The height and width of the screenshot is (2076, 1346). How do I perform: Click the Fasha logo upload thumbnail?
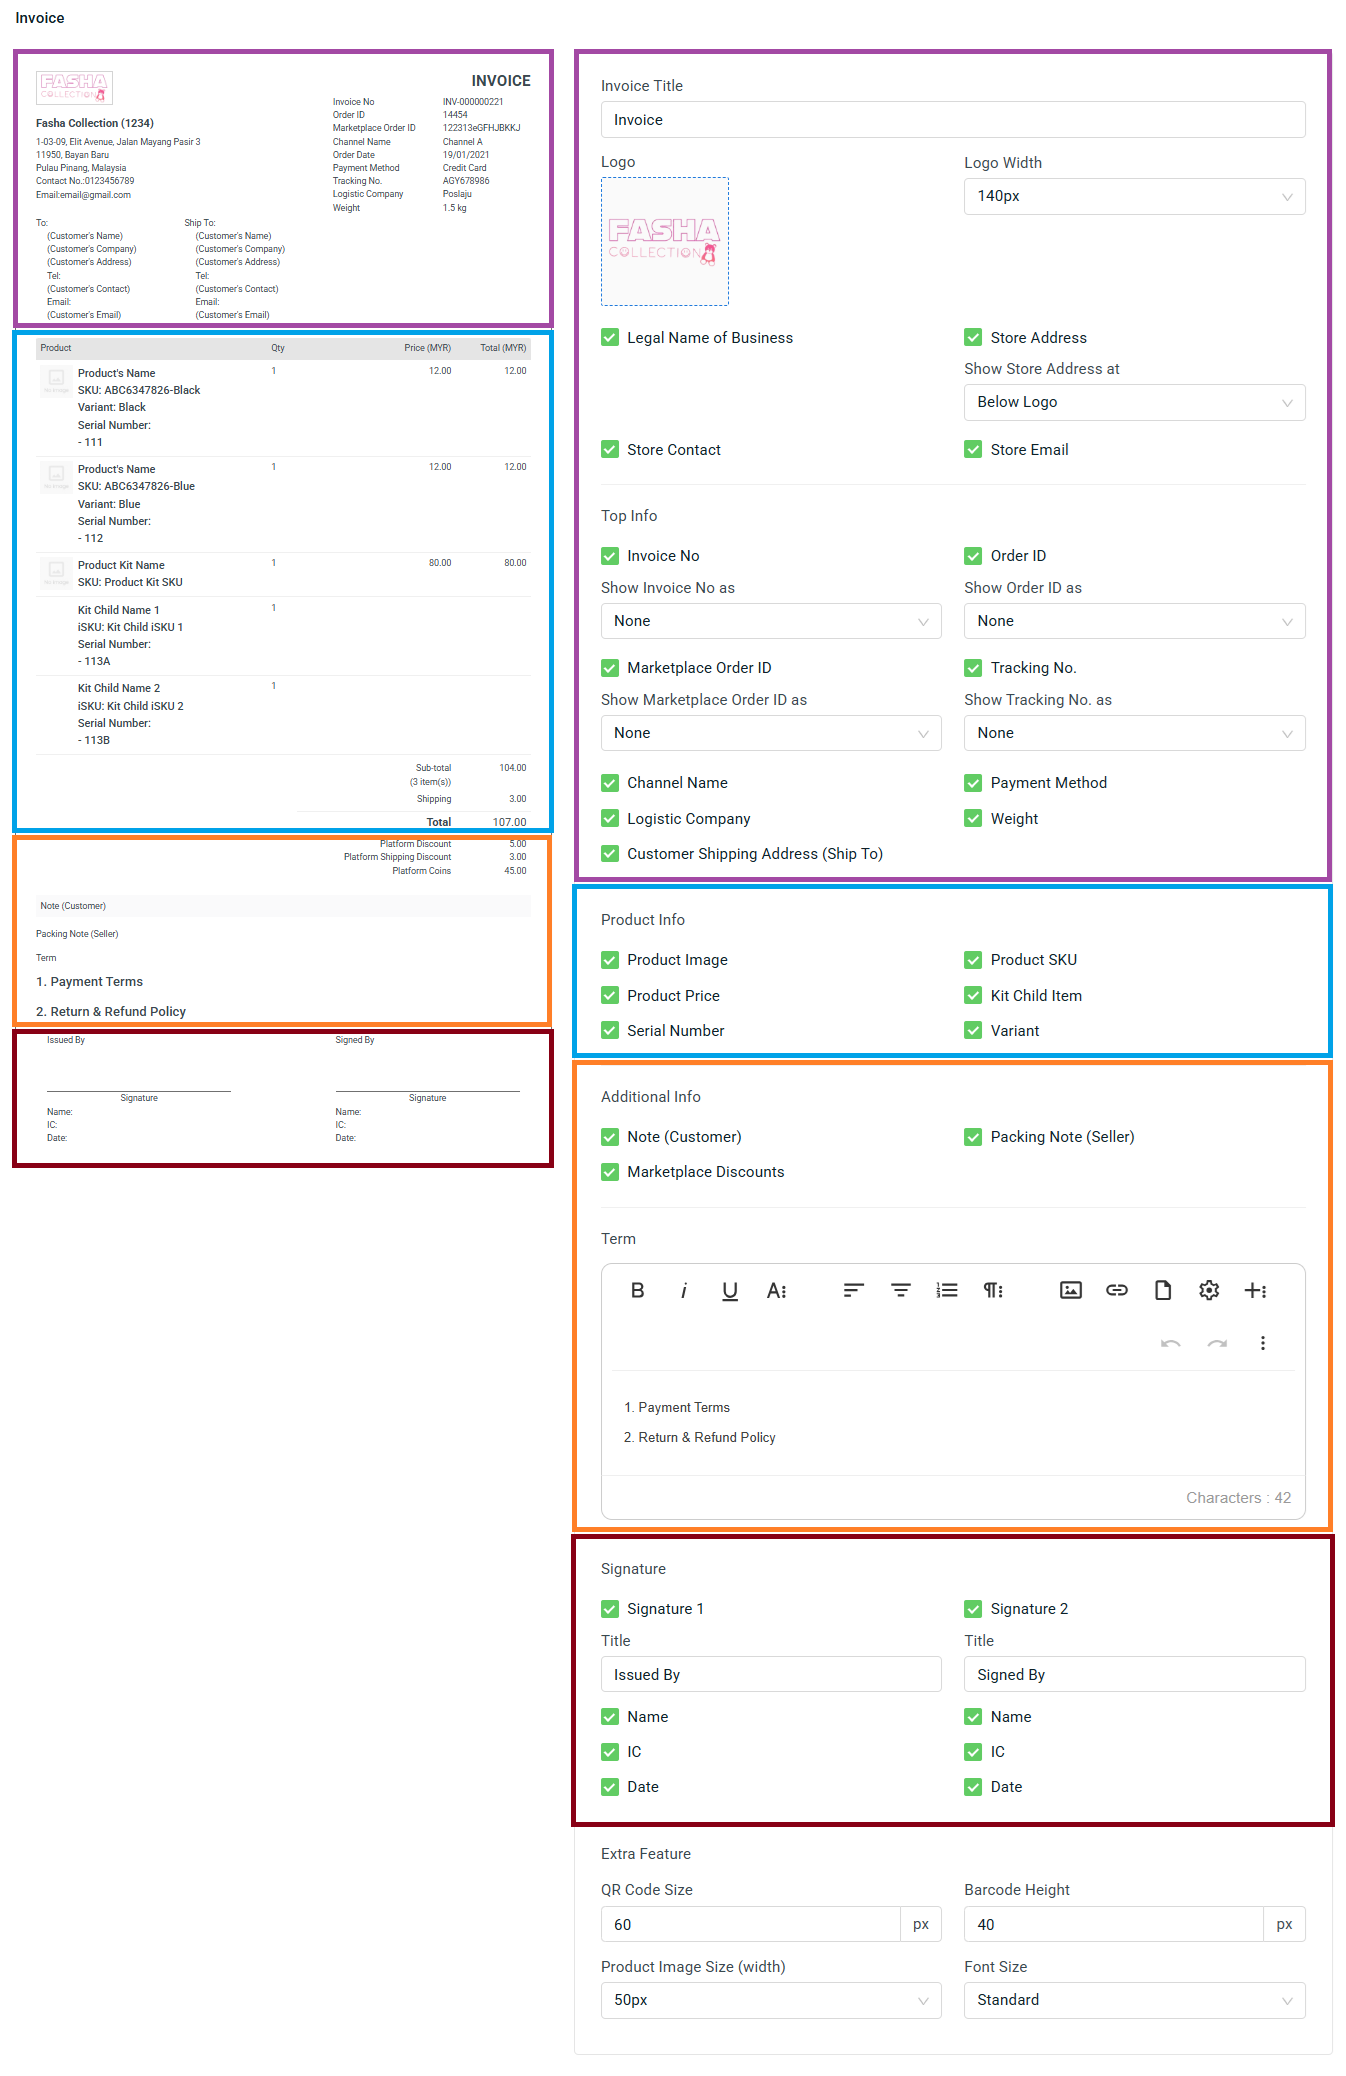[664, 241]
